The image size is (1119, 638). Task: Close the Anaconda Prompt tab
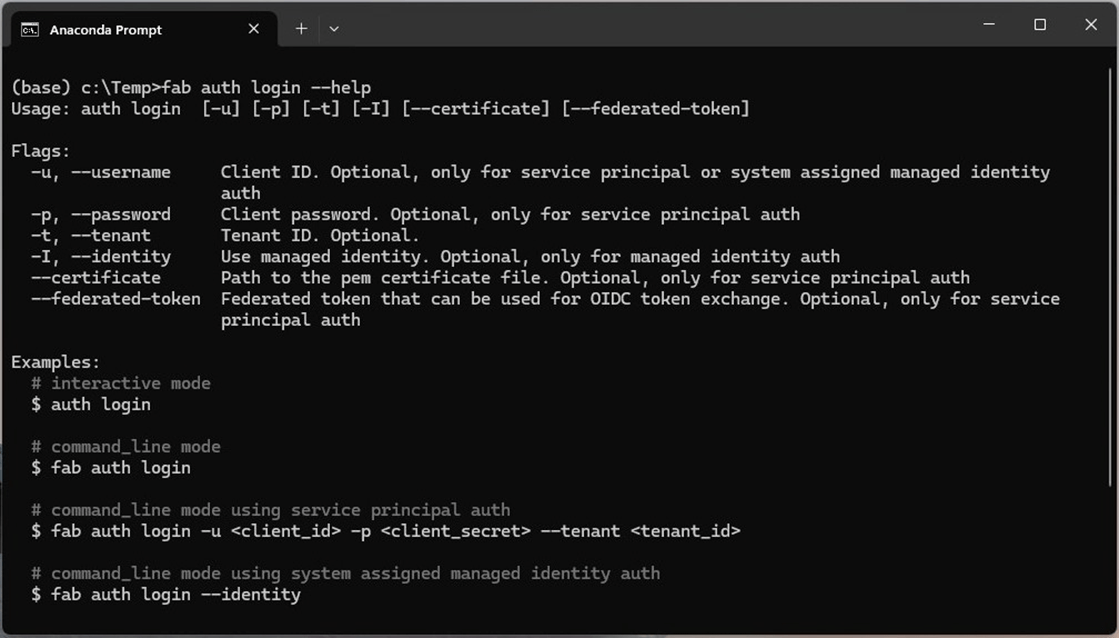coord(254,29)
